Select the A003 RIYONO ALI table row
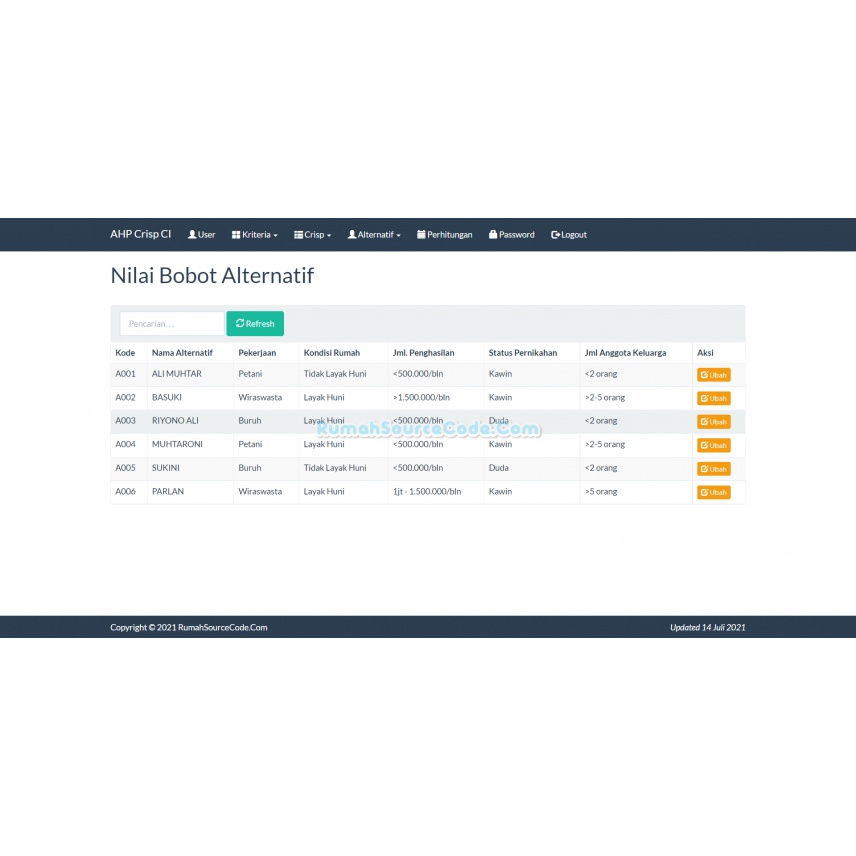 pos(427,421)
